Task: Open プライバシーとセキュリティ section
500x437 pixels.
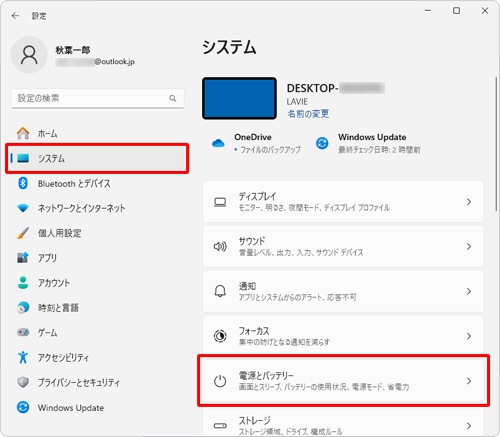Action: [x=97, y=382]
